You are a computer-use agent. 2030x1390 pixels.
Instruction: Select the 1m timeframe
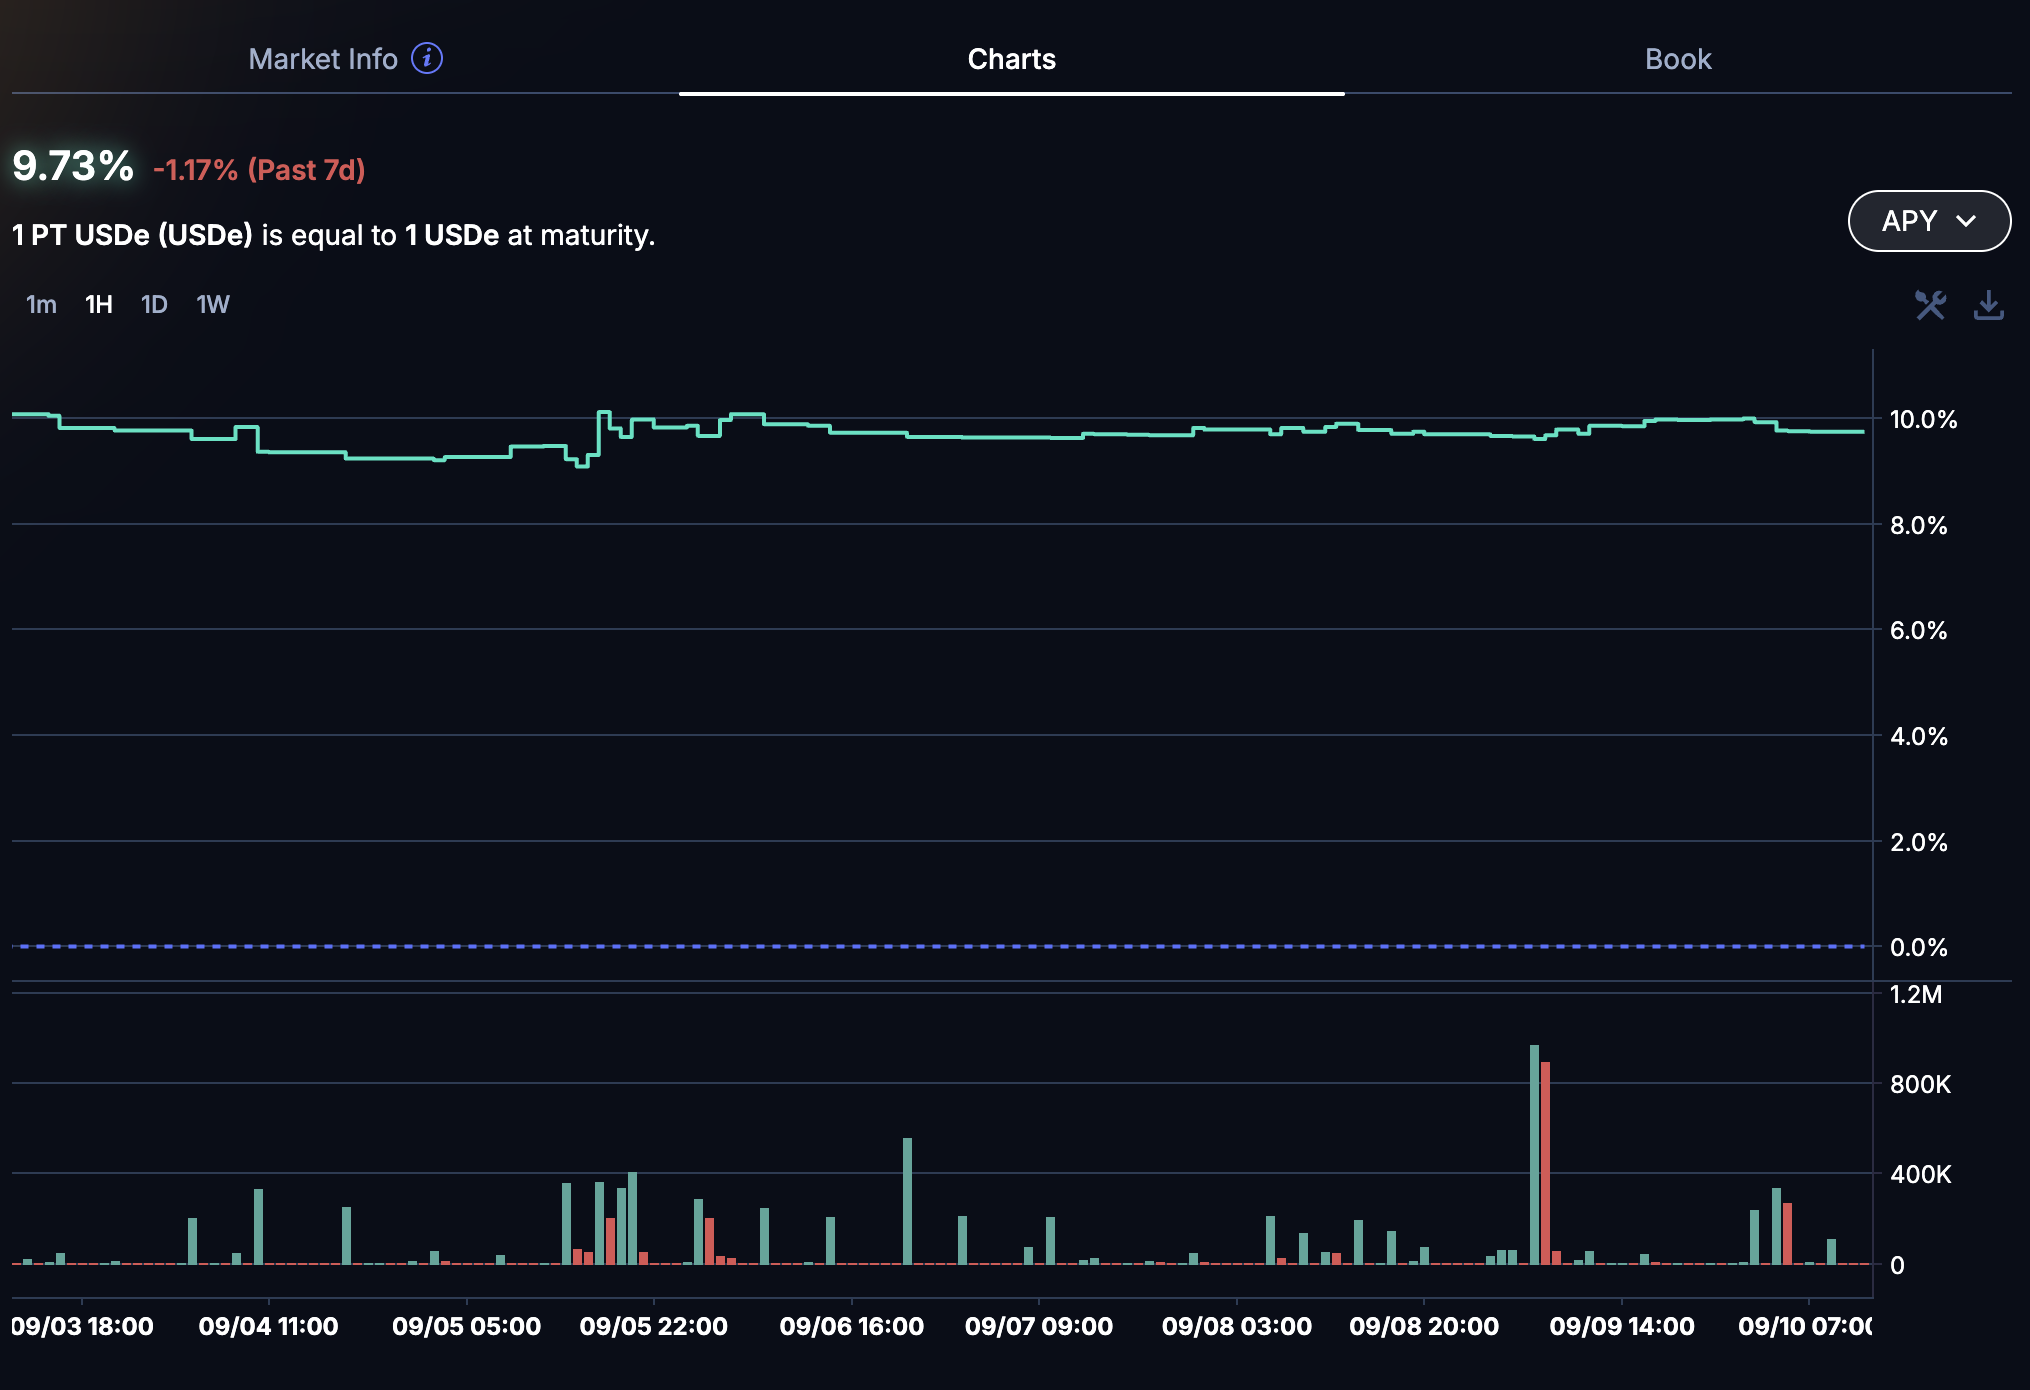[41, 304]
